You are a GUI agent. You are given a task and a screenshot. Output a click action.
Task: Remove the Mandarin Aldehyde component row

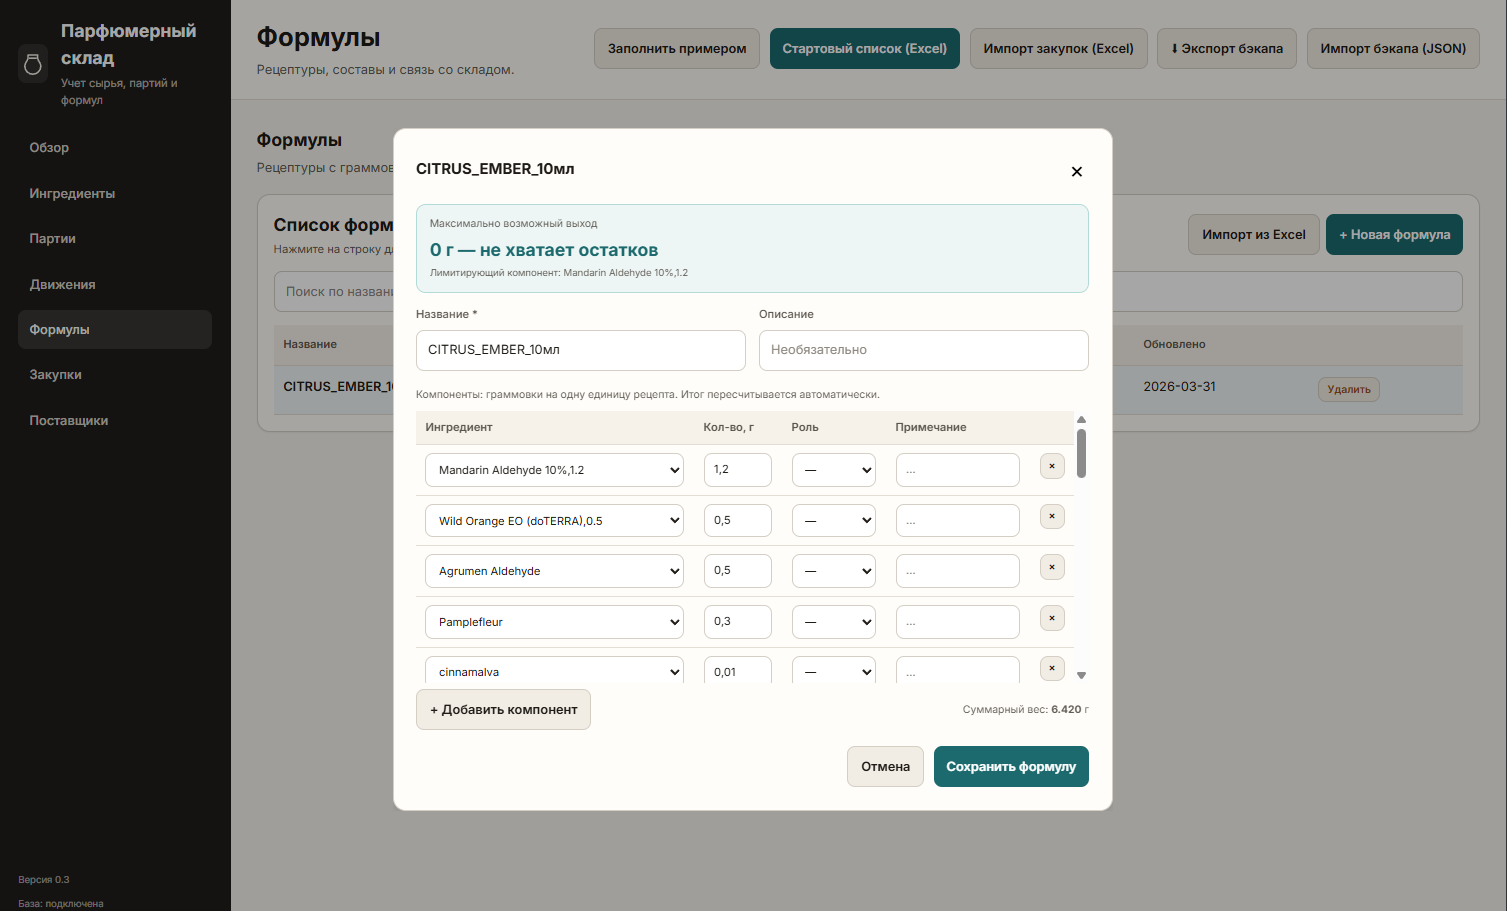pyautogui.click(x=1052, y=466)
